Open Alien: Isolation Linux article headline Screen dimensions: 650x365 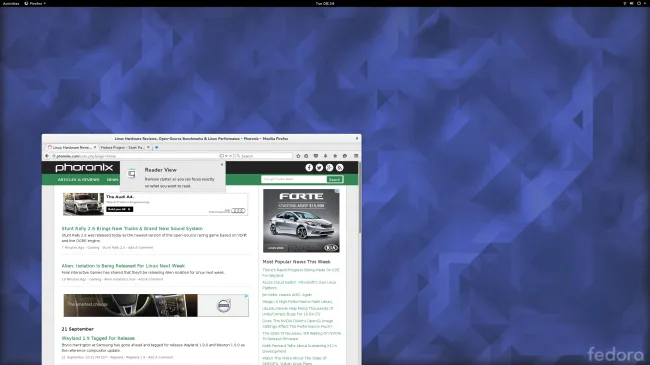coord(123,266)
